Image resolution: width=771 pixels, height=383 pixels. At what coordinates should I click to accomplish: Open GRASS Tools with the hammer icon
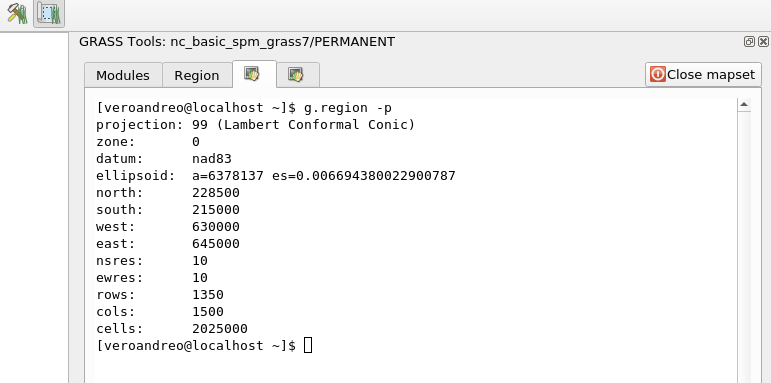[x=17, y=13]
